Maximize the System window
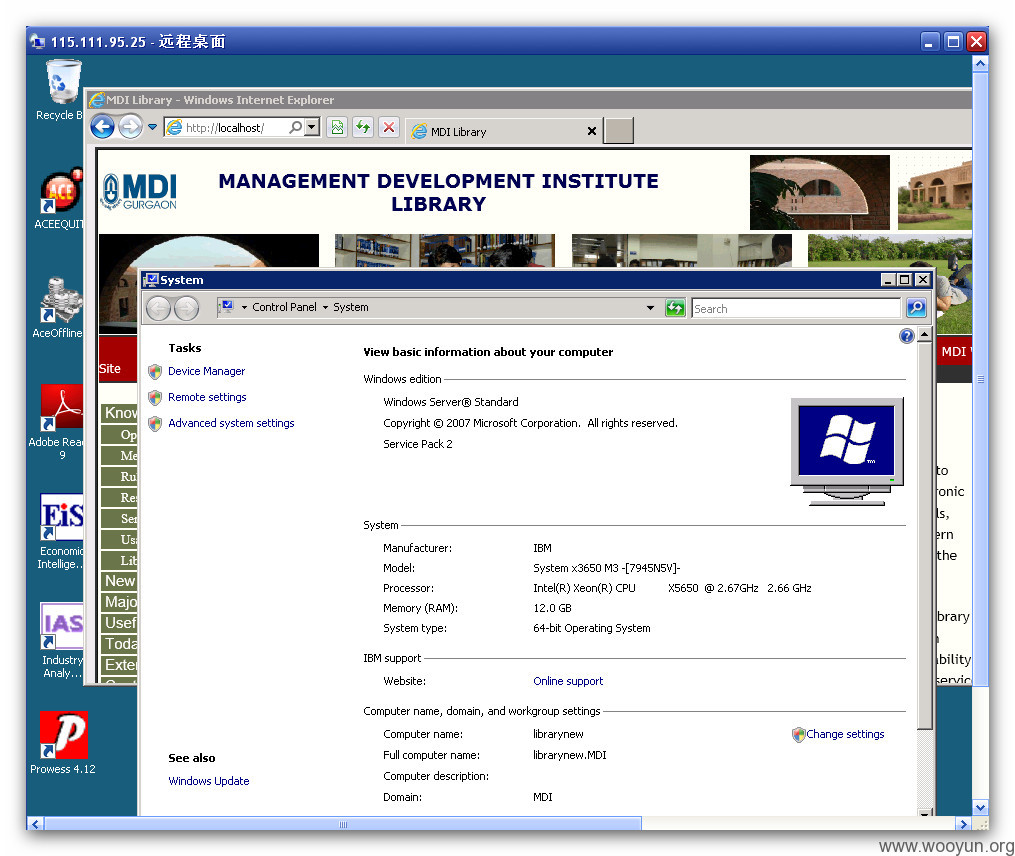The image size is (1015, 856). [905, 280]
